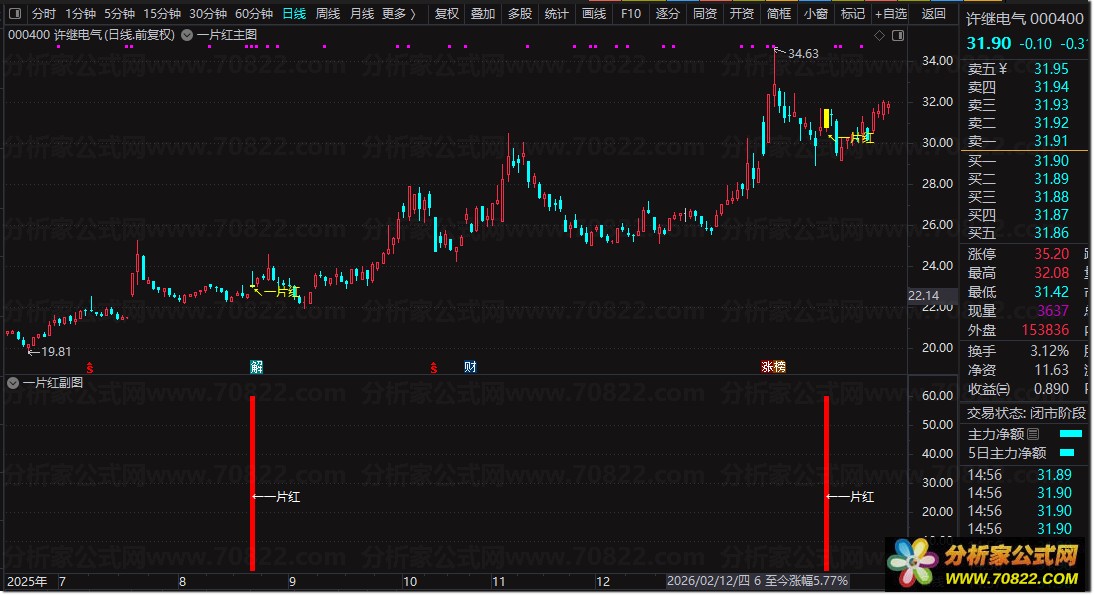Open the 多股 multi-stock view
The width and height of the screenshot is (1095, 595).
click(520, 13)
